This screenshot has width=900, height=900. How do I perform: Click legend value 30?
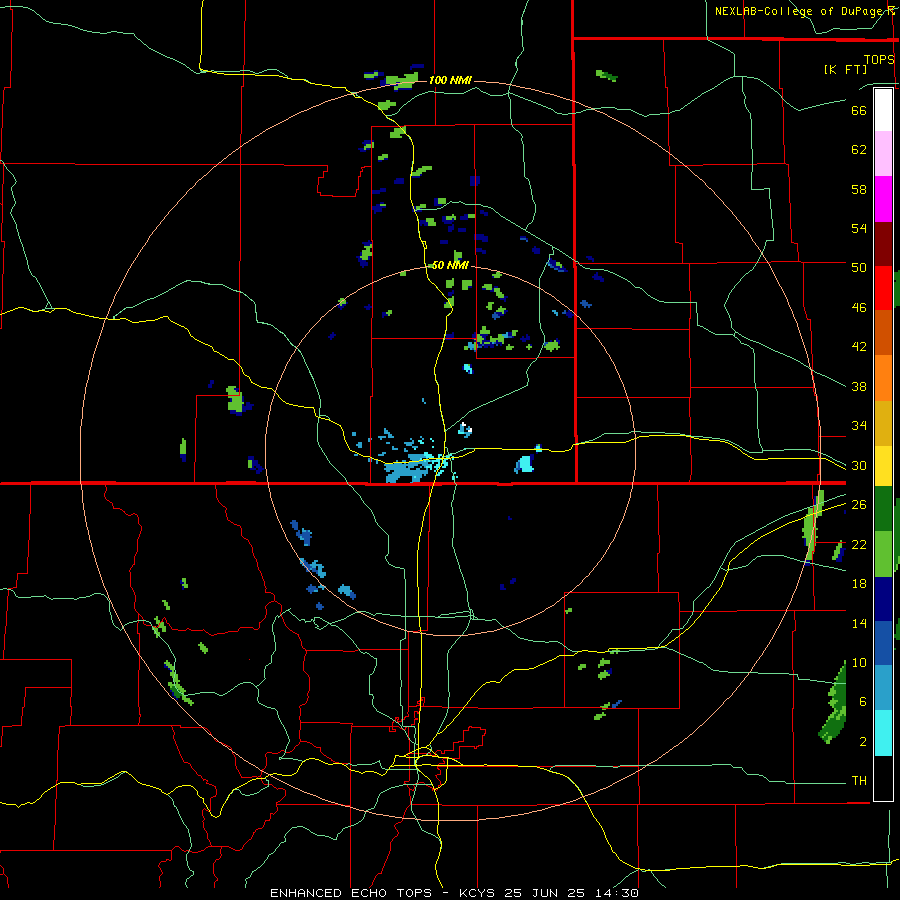click(x=859, y=465)
